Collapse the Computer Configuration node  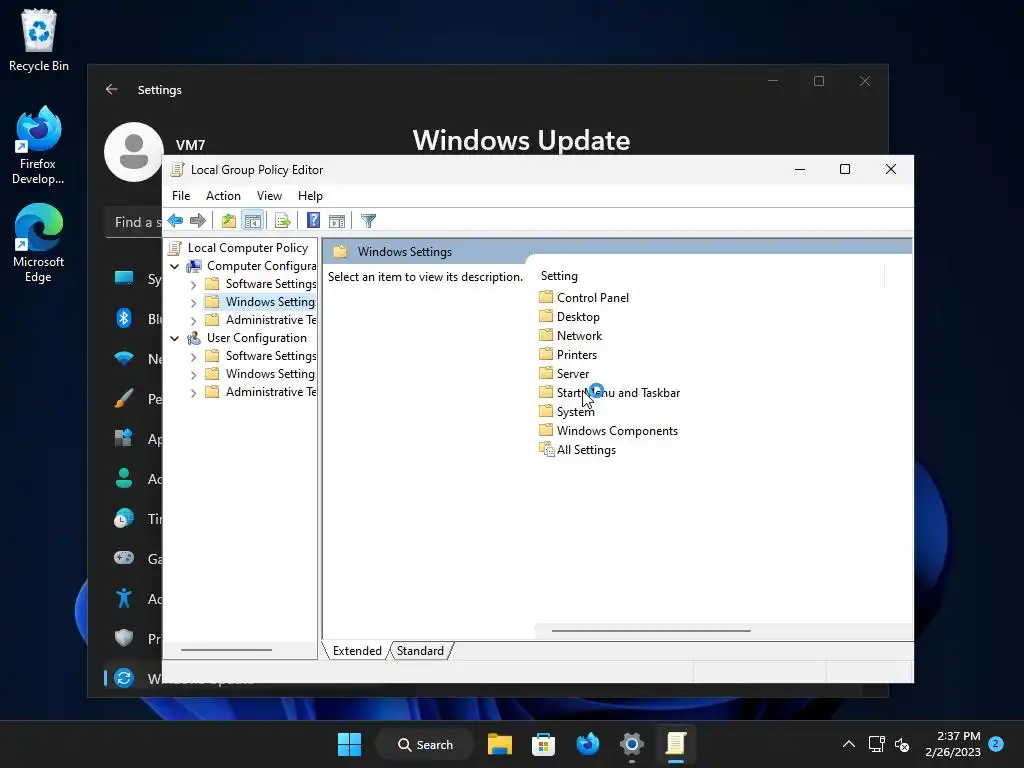coord(174,266)
